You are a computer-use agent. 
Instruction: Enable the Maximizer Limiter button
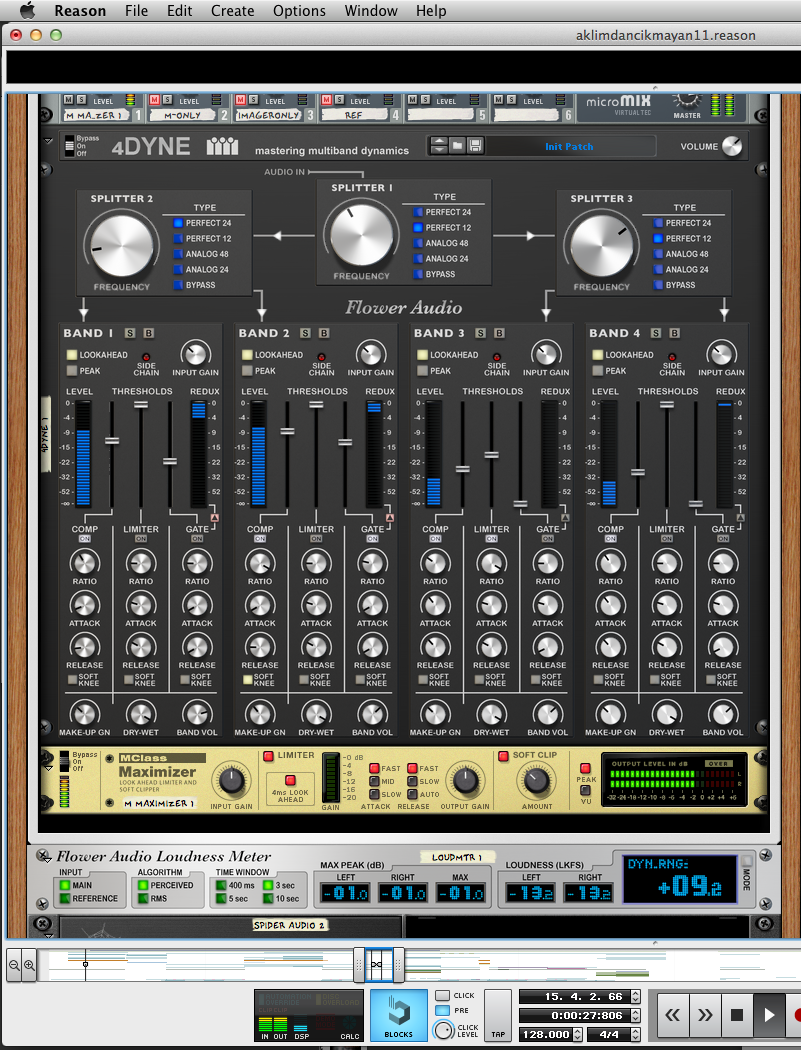coord(269,756)
